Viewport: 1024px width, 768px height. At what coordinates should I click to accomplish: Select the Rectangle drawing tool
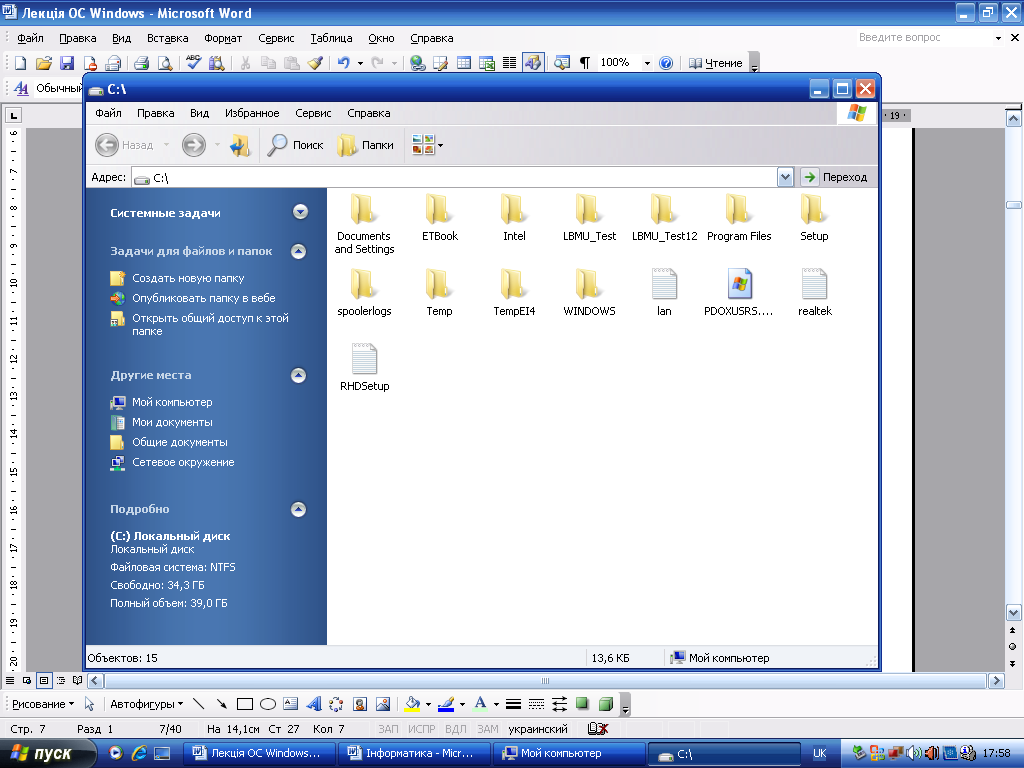tap(245, 704)
